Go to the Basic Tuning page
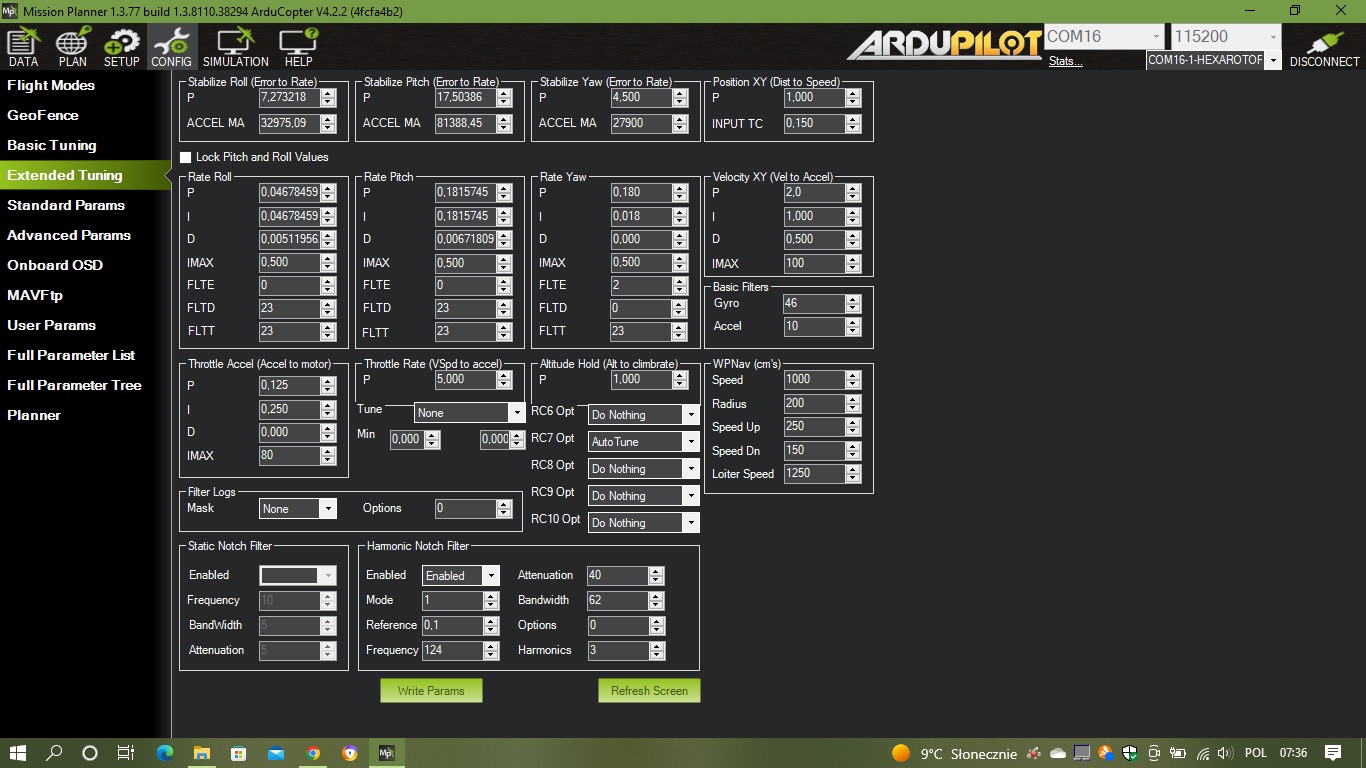 pyautogui.click(x=52, y=145)
